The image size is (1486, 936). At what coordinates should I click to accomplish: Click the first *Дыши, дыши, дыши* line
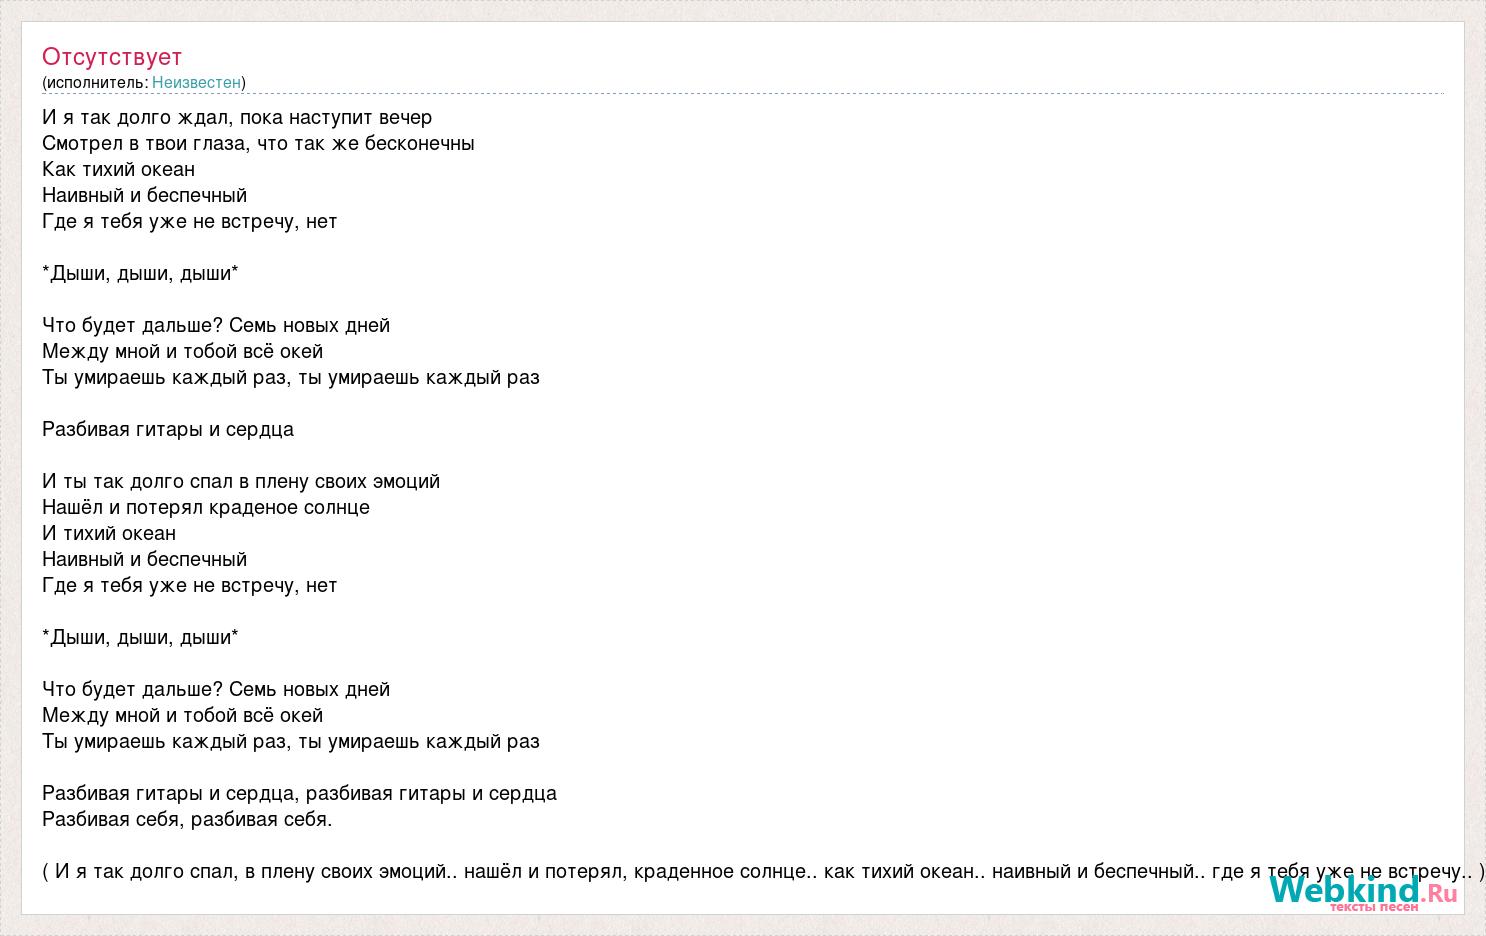click(140, 273)
